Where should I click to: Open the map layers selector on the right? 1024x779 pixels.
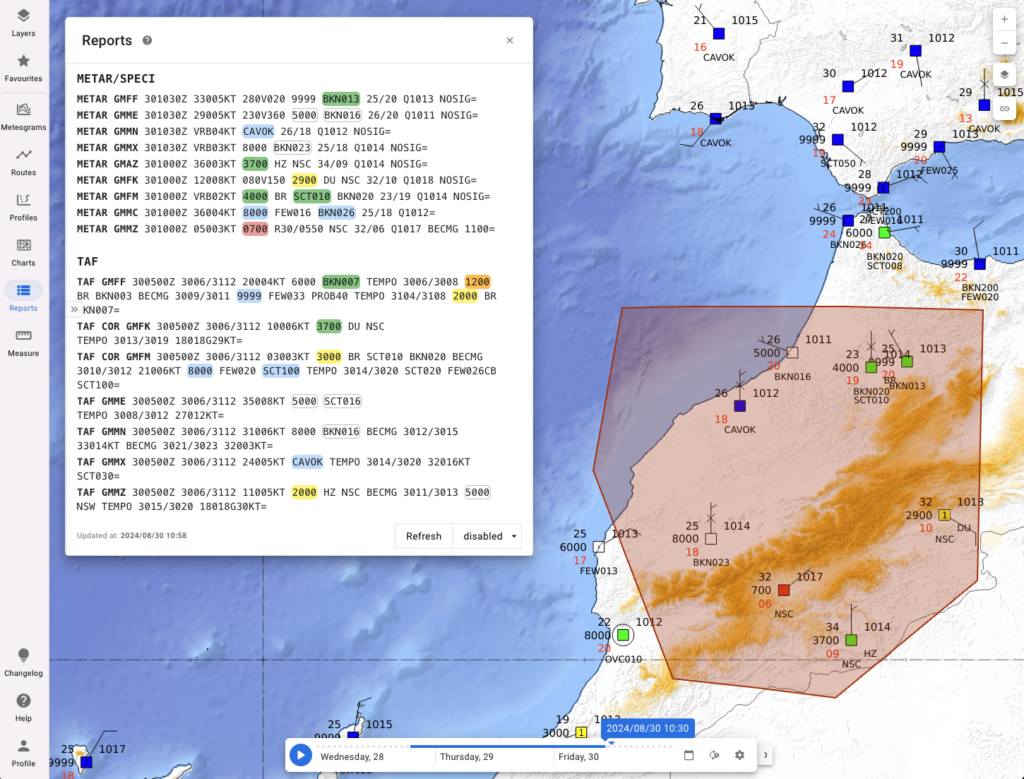click(x=1003, y=73)
